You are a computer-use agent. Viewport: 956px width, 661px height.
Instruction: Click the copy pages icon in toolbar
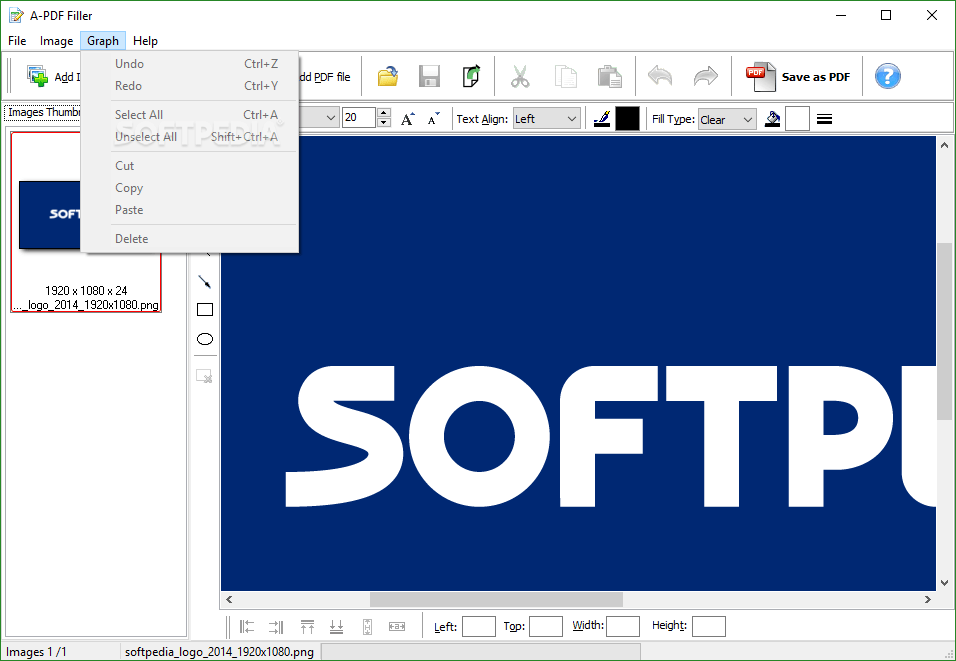coord(565,77)
